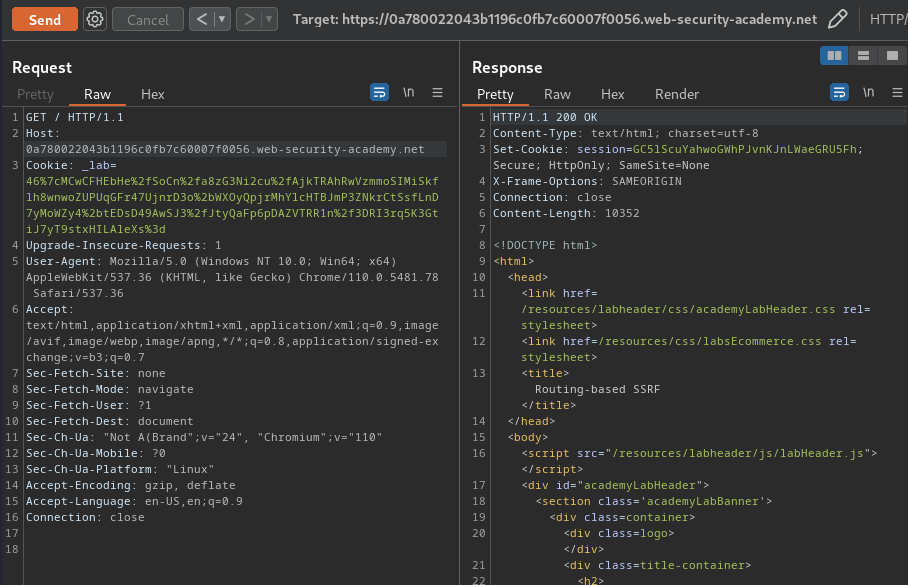Screen dimensions: 908x585
Task: Click the 'GET / HTTP/1.1' request line
Action: pyautogui.click(x=75, y=117)
